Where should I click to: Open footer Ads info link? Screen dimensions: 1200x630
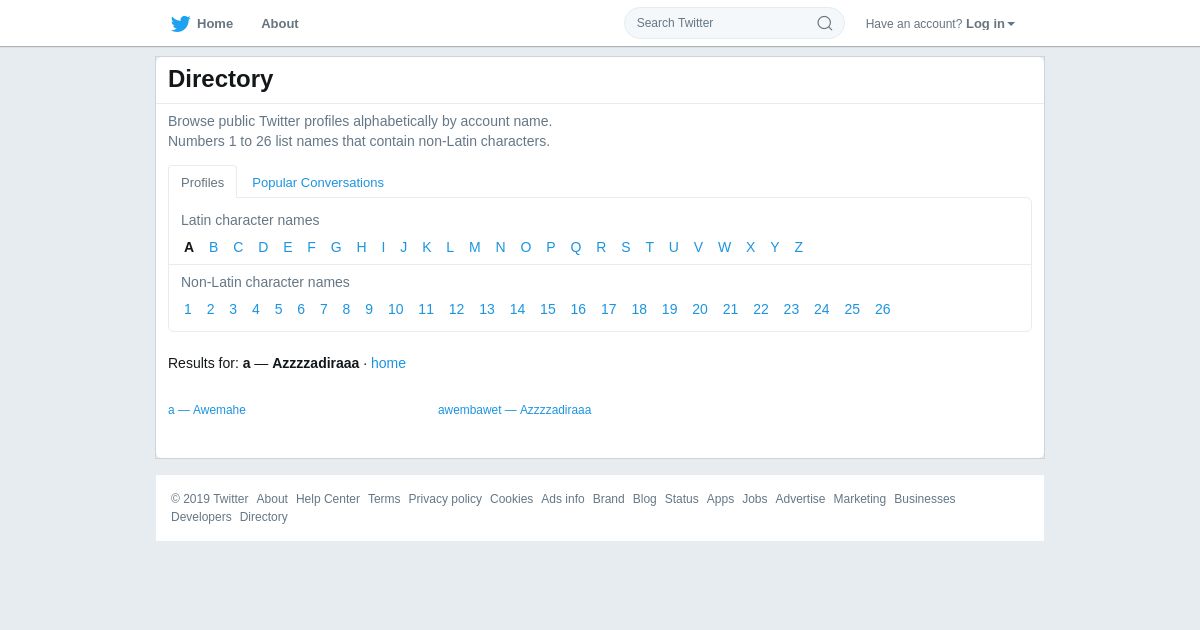[563, 499]
